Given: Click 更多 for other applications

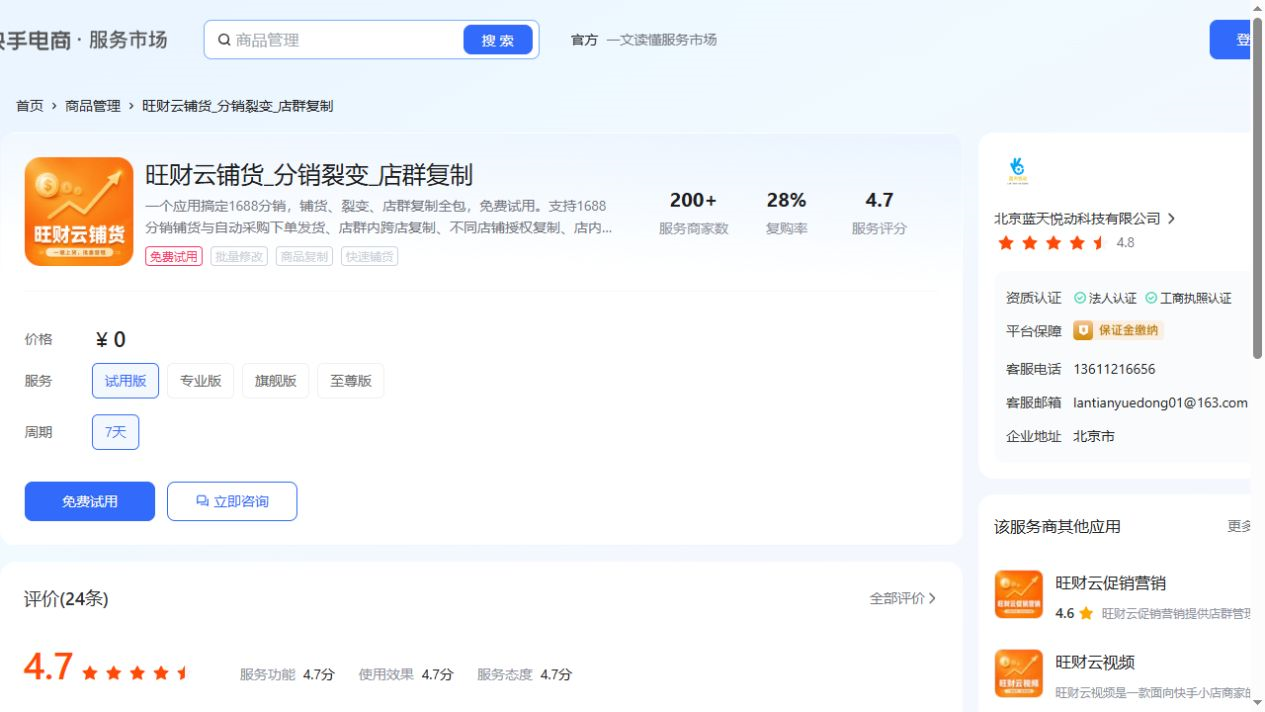Looking at the screenshot, I should (x=1239, y=526).
